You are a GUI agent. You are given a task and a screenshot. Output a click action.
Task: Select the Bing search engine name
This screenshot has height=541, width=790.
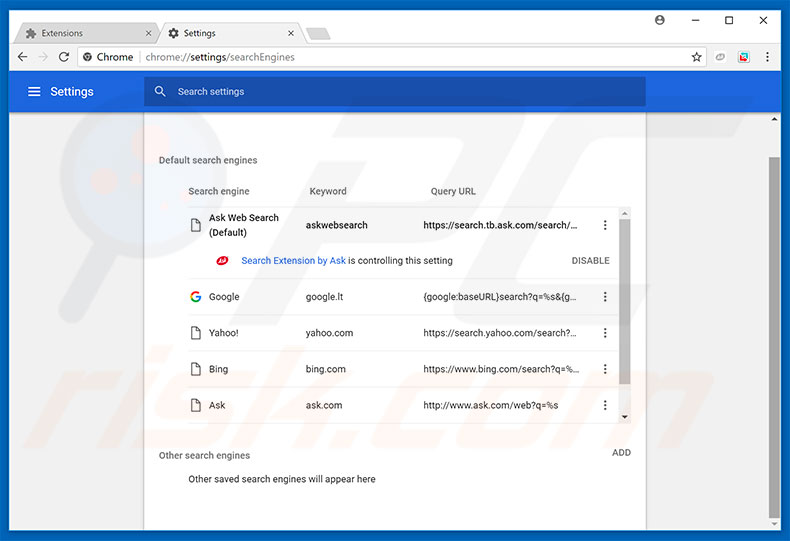pos(218,369)
